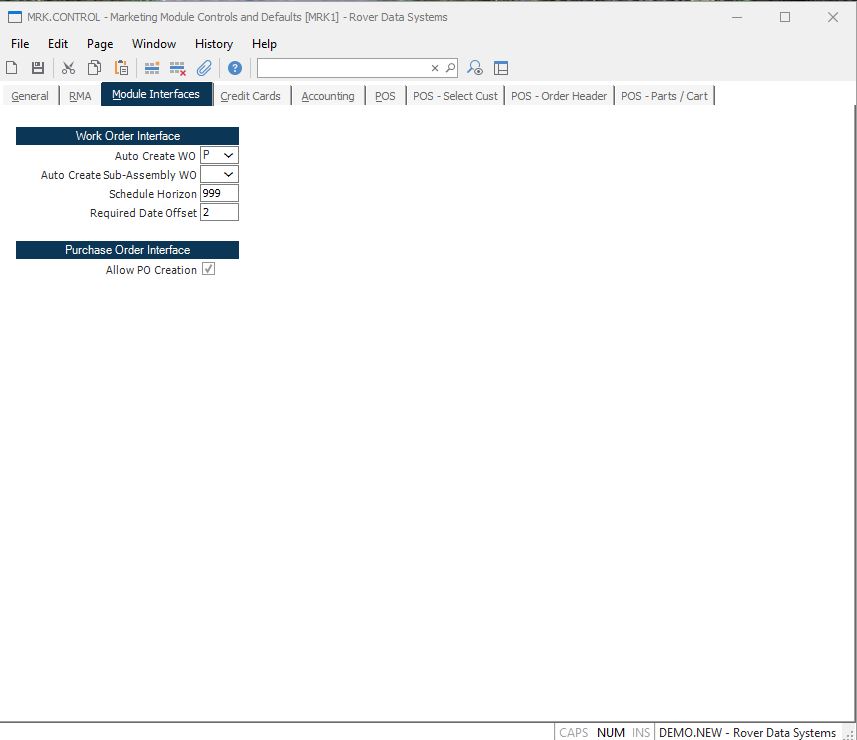
Task: Click the Required Date Offset field
Action: coord(219,213)
